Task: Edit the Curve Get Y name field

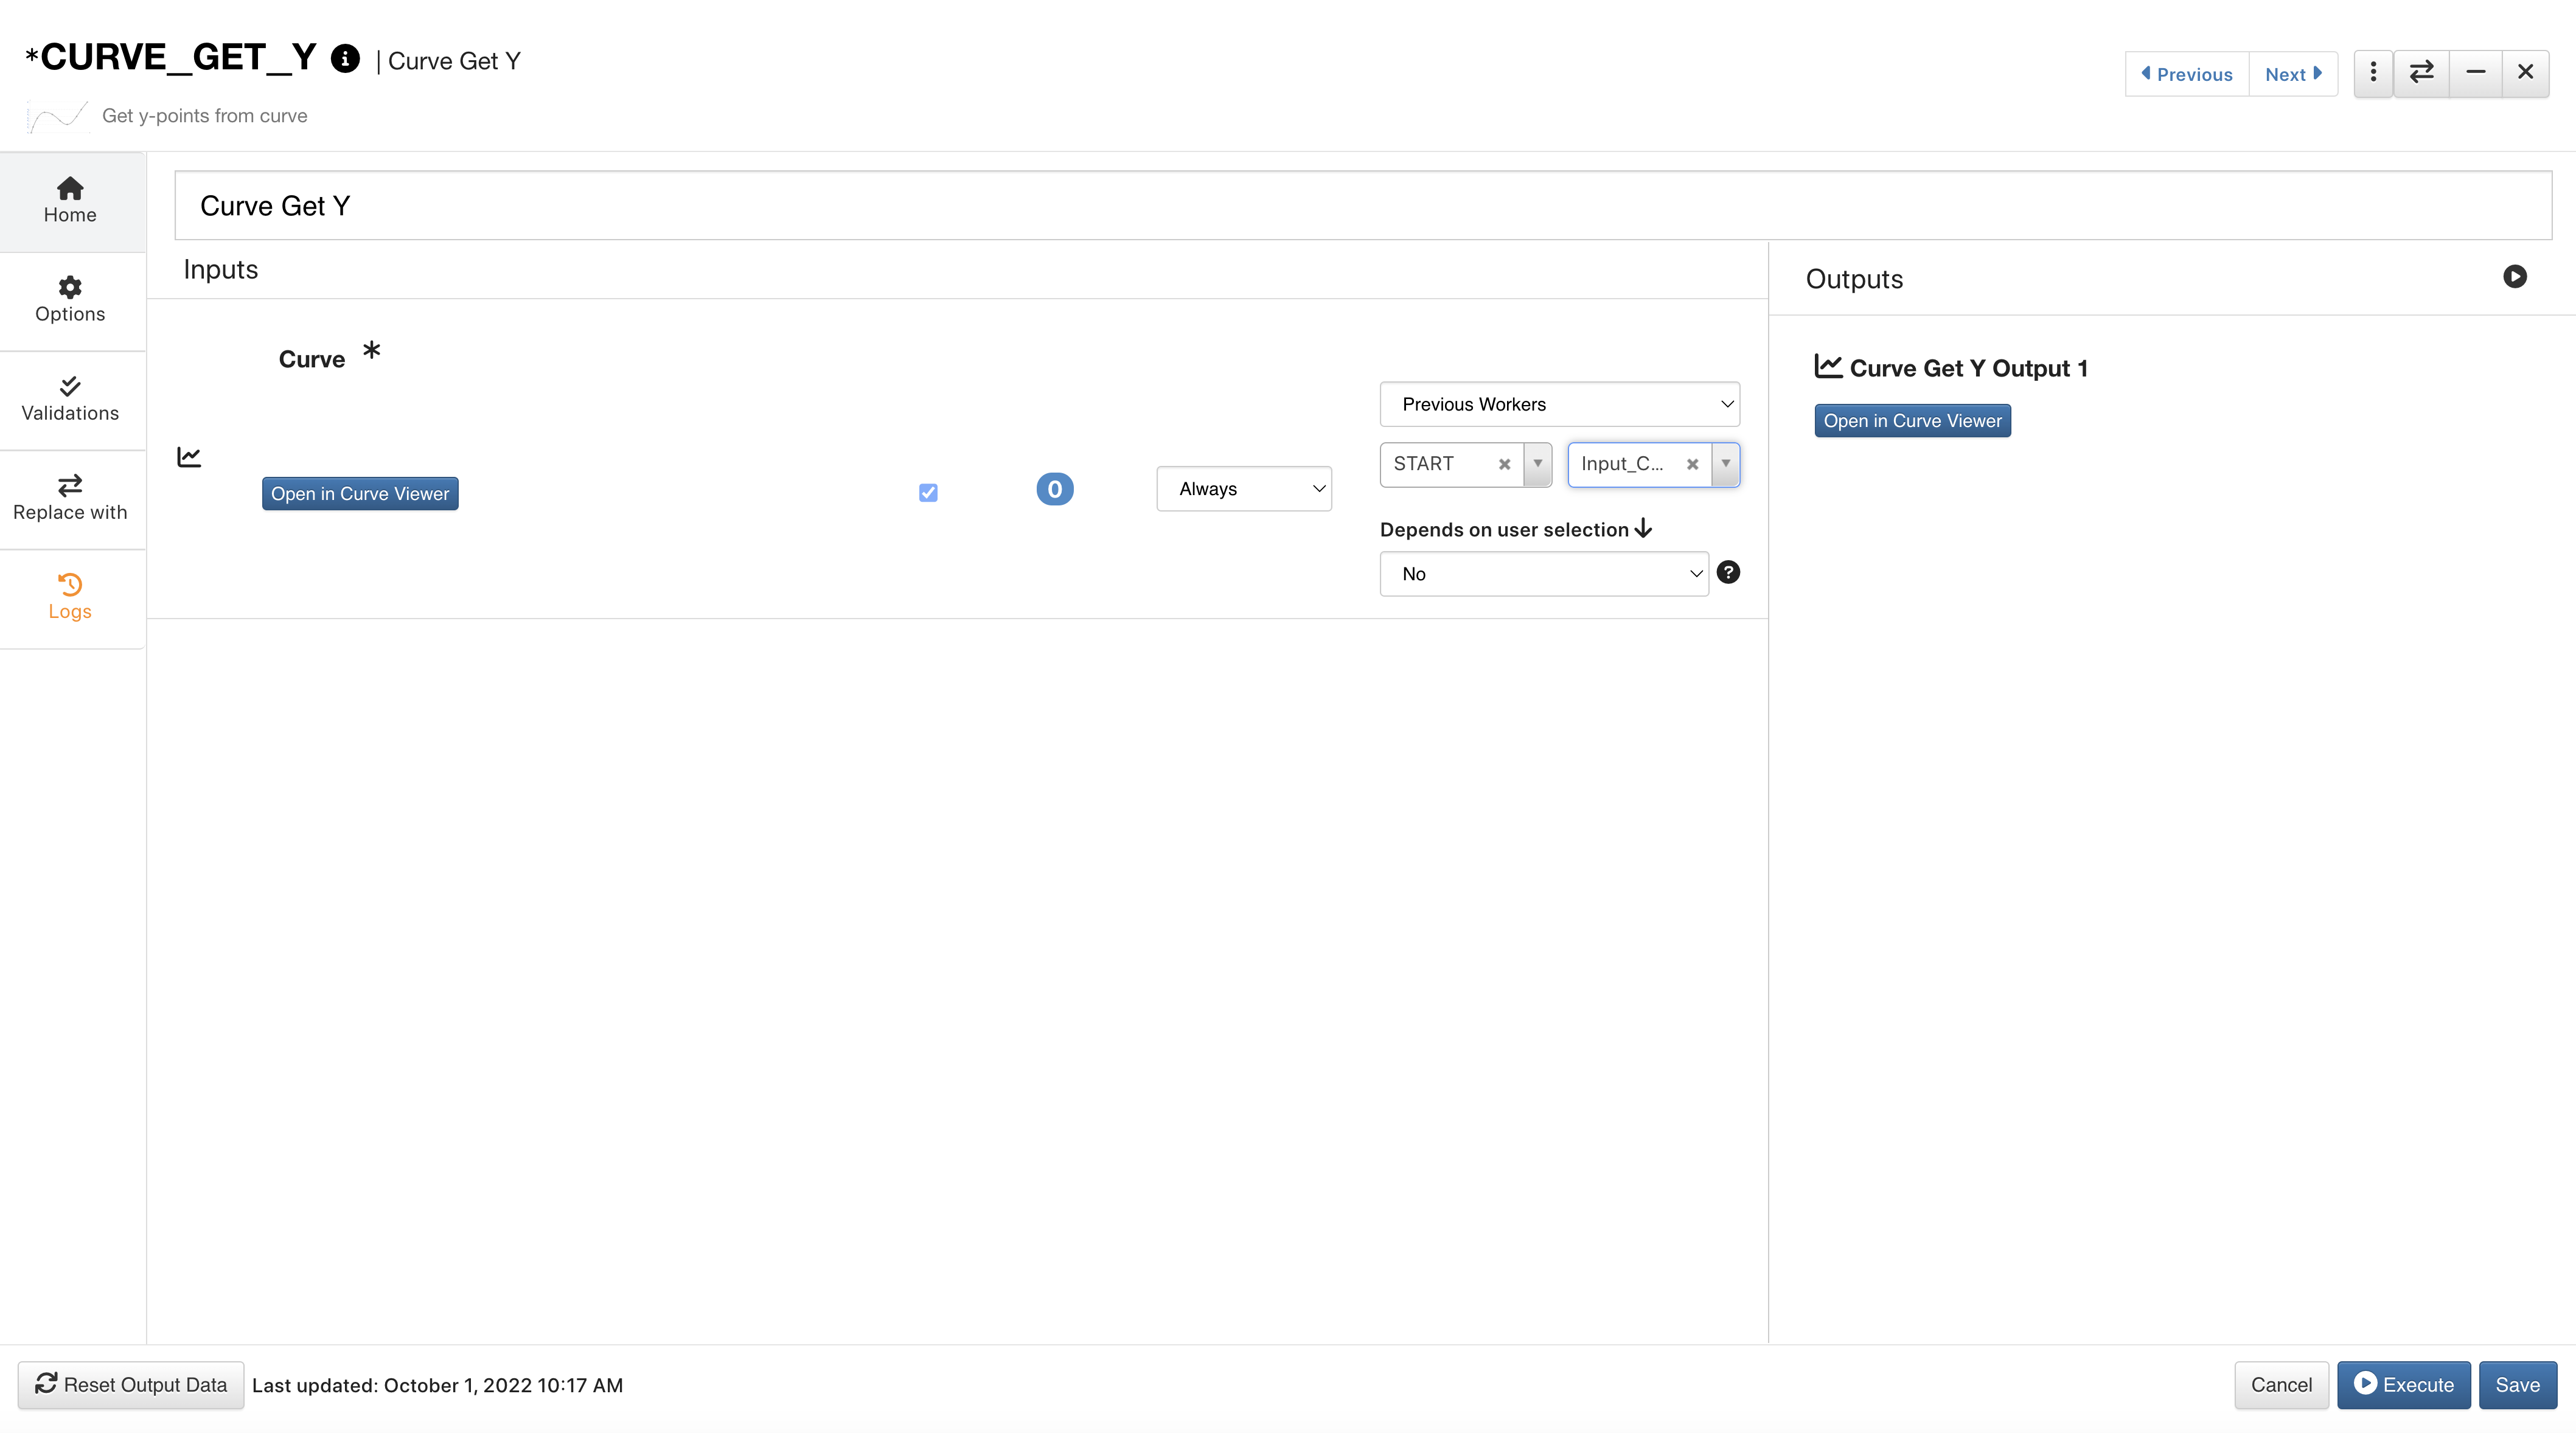Action: (1363, 205)
